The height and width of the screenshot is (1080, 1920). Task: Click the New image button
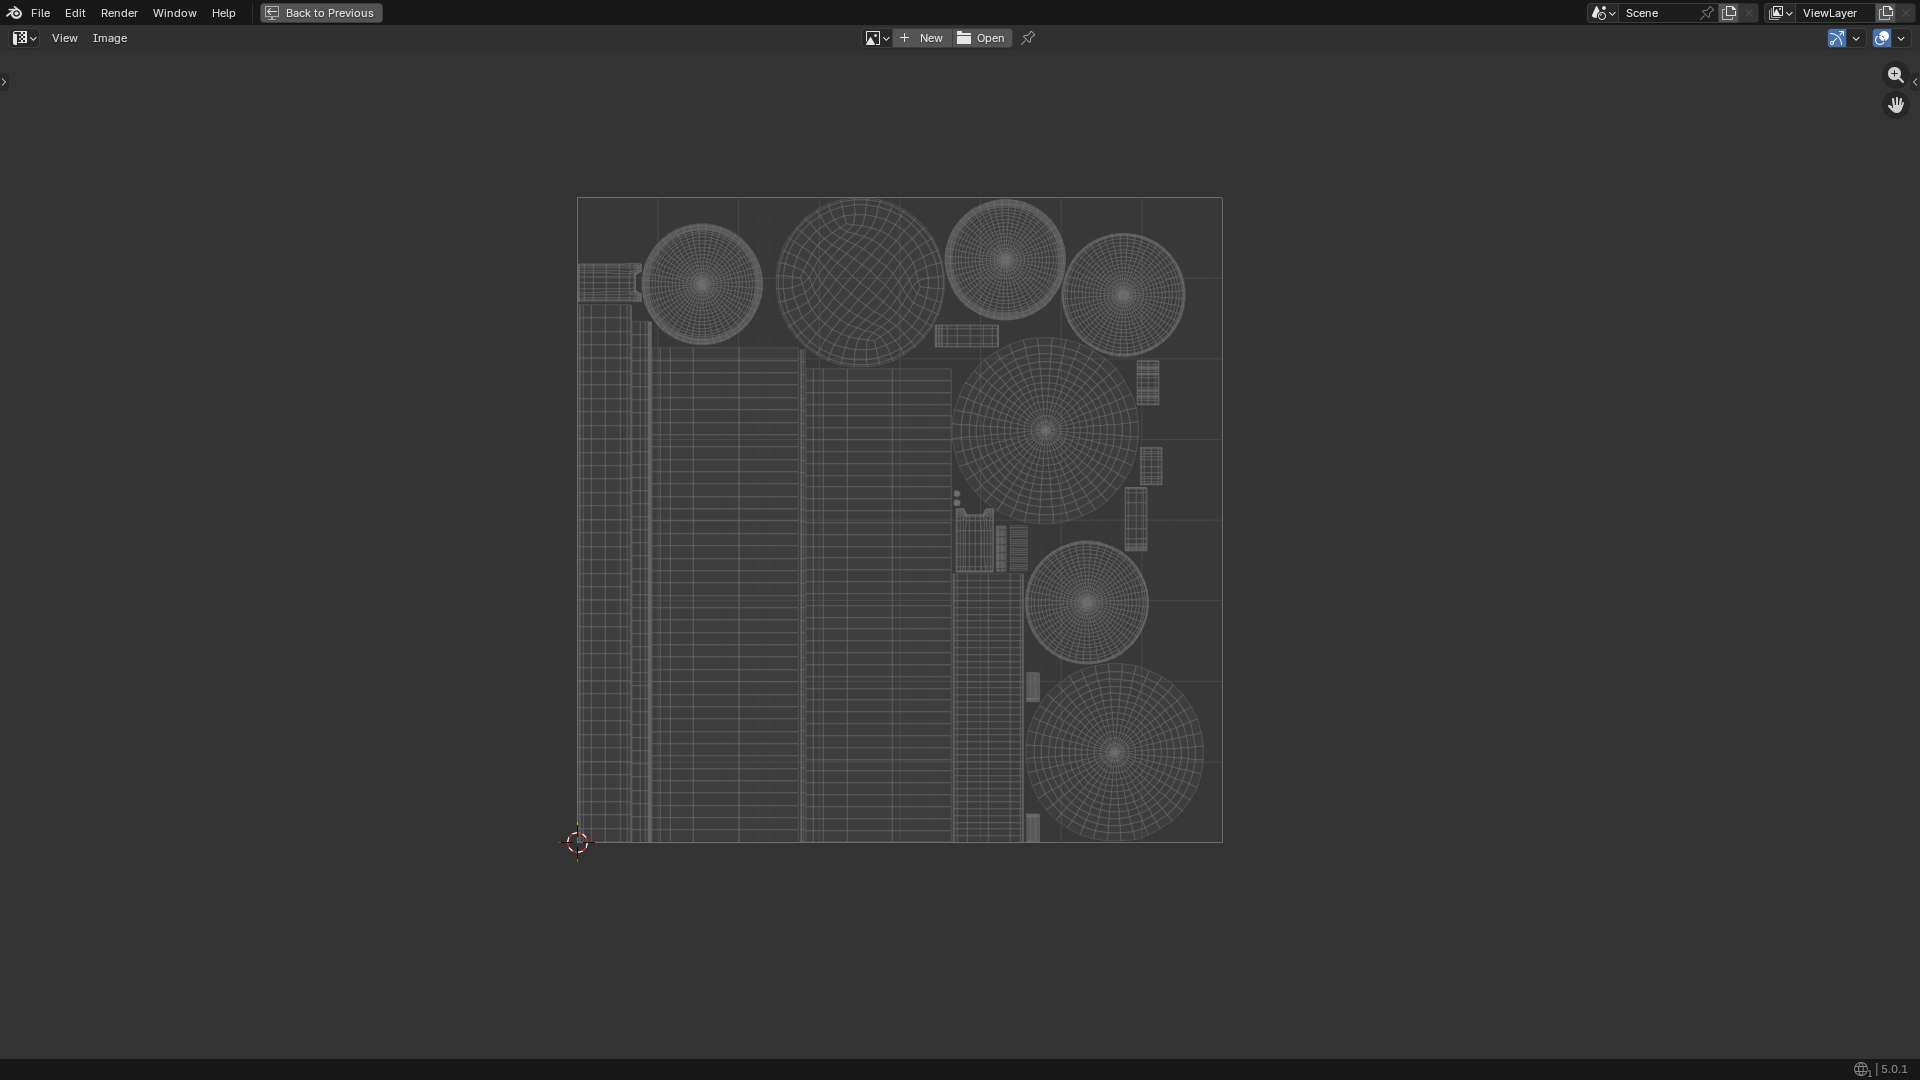pos(921,38)
